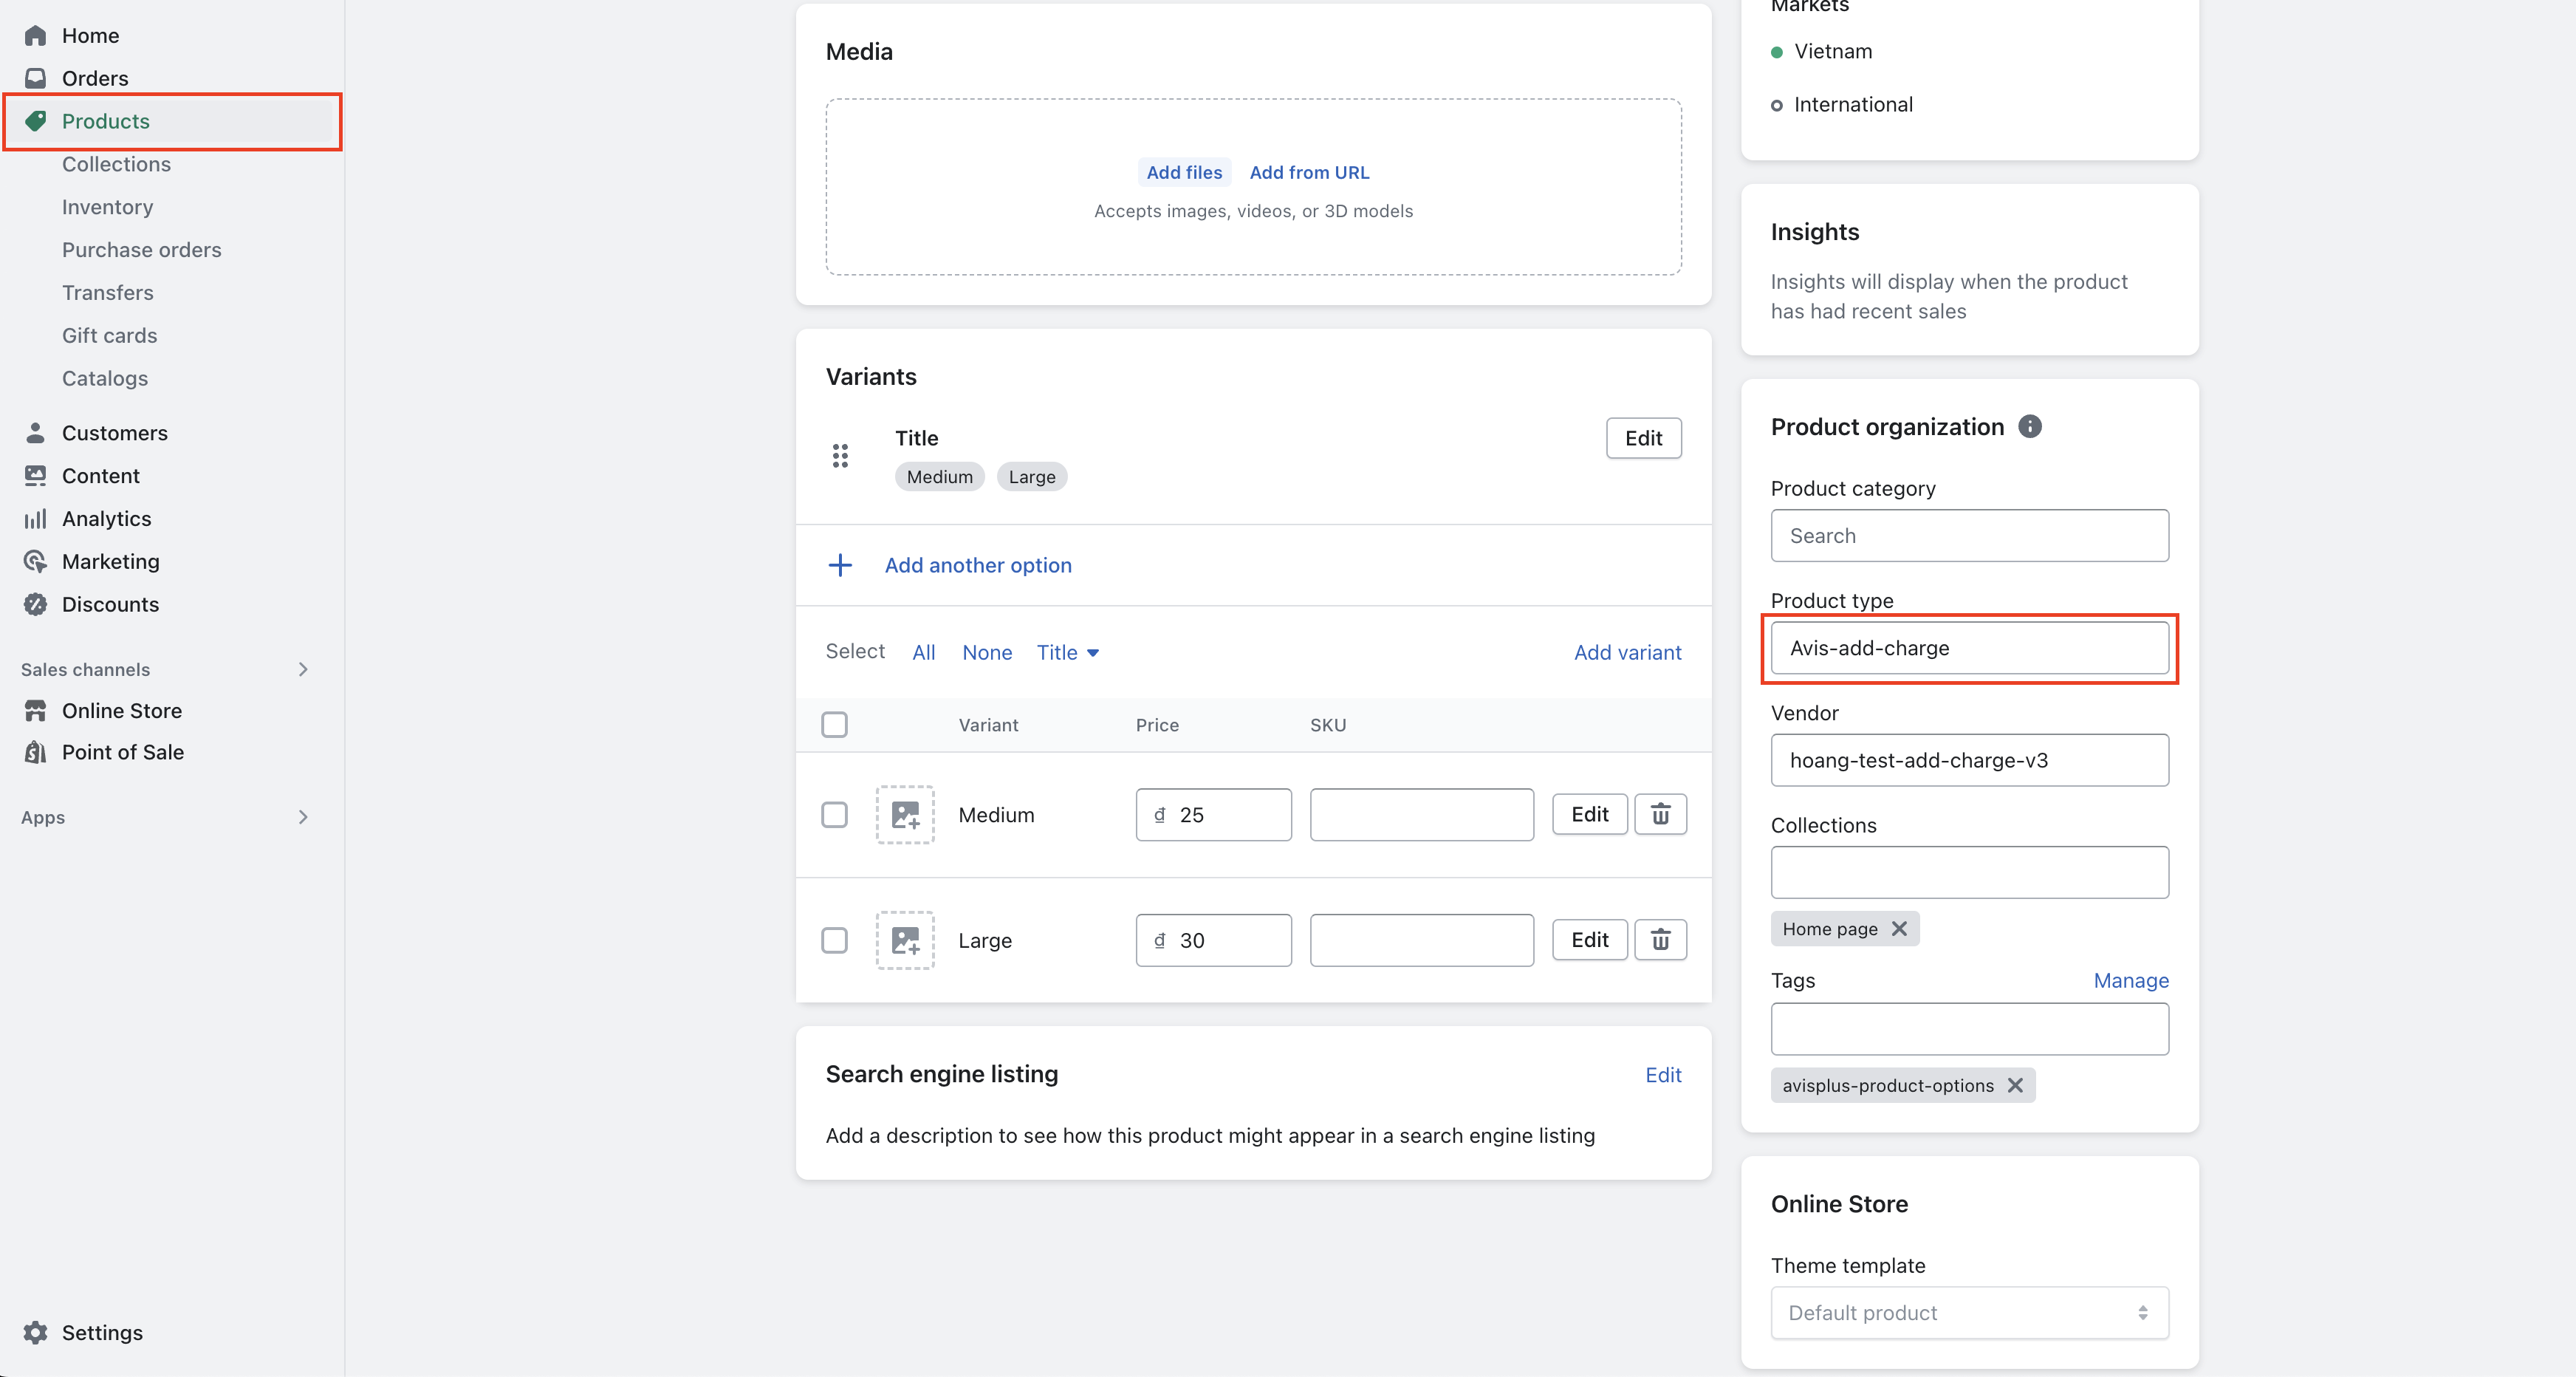Viewport: 2576px width, 1377px height.
Task: Delete the Large variant with trash icon
Action: point(1660,940)
